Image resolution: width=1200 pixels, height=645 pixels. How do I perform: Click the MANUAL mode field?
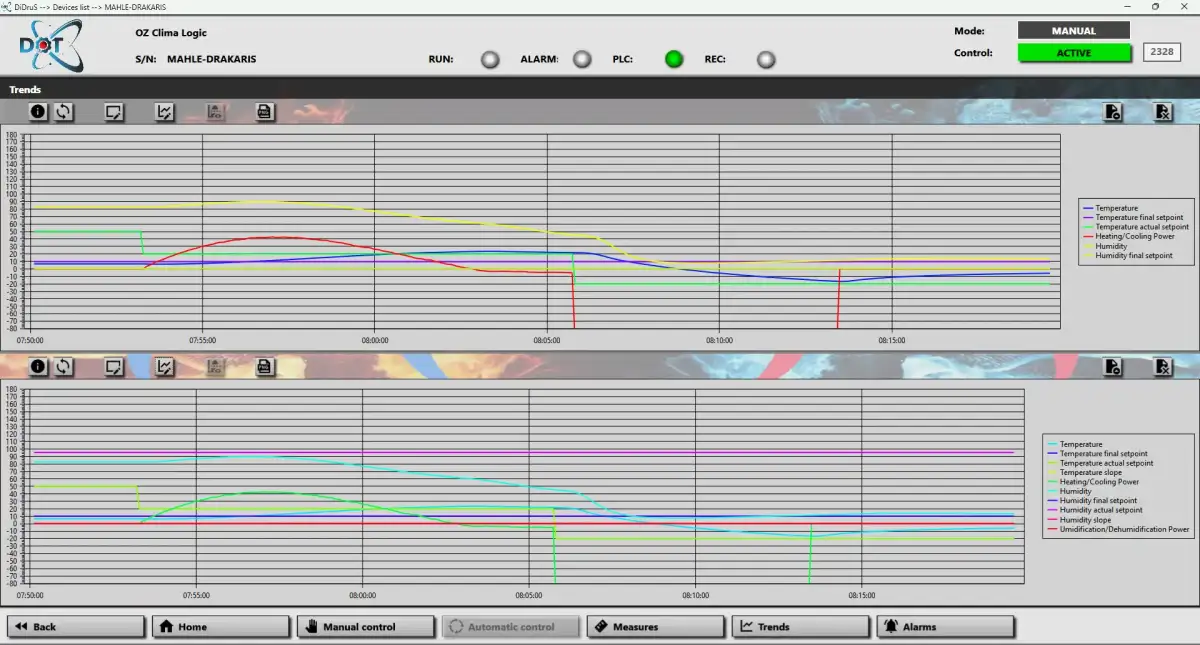pos(1073,31)
